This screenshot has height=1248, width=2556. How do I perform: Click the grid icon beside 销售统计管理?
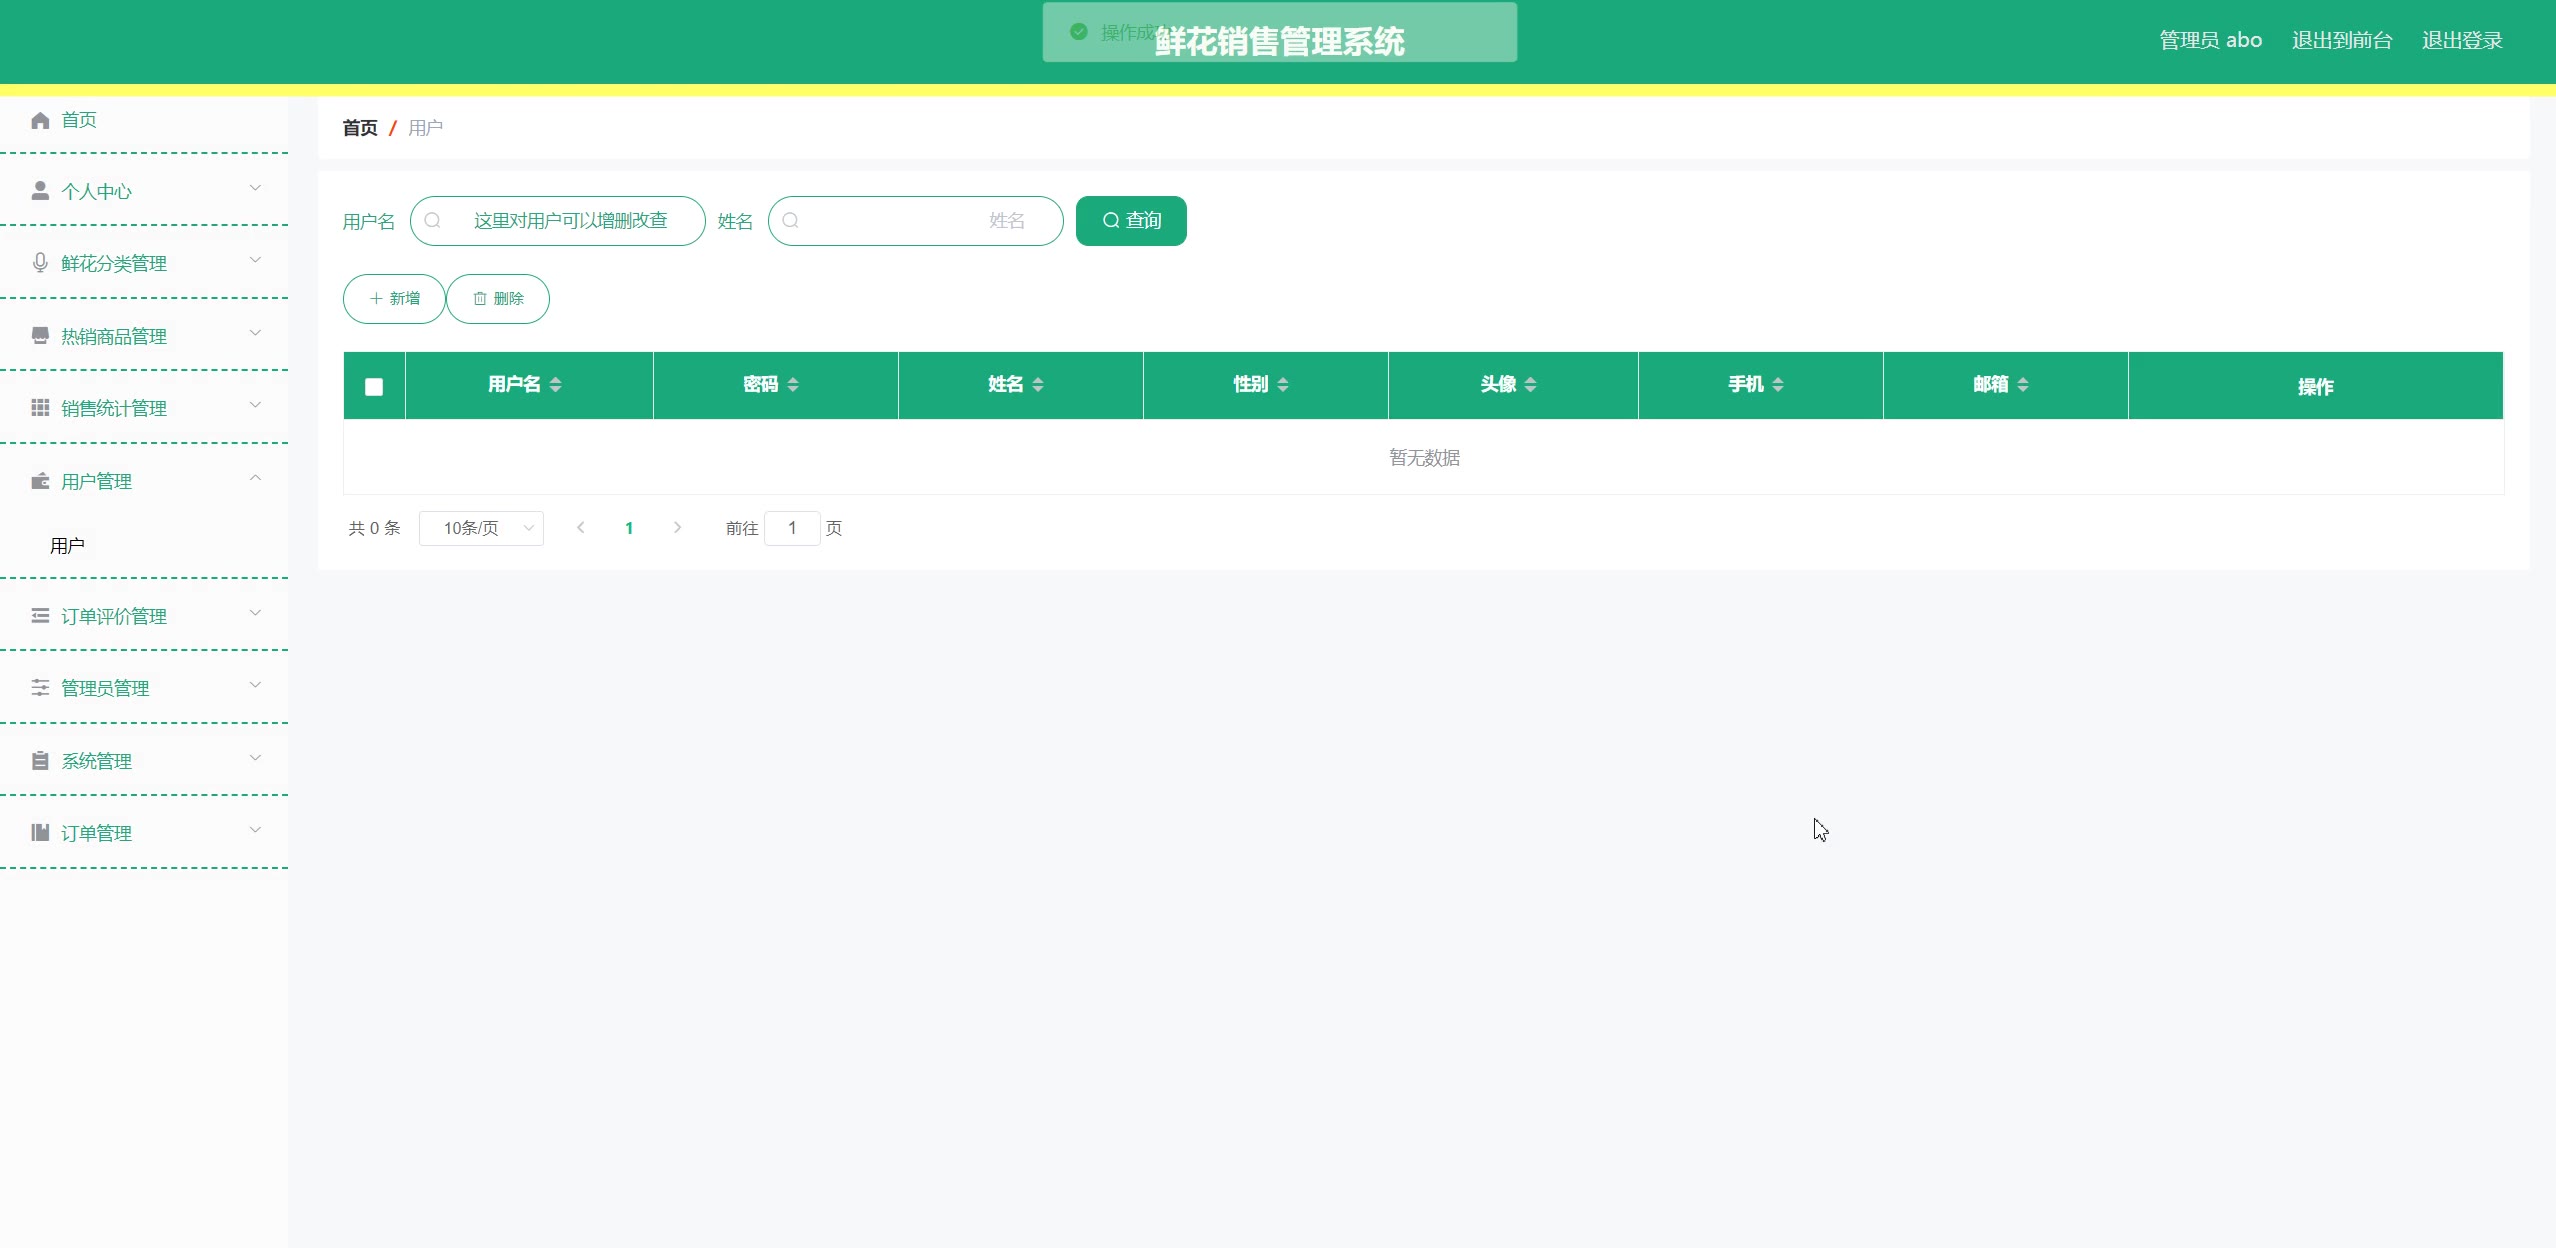[40, 408]
